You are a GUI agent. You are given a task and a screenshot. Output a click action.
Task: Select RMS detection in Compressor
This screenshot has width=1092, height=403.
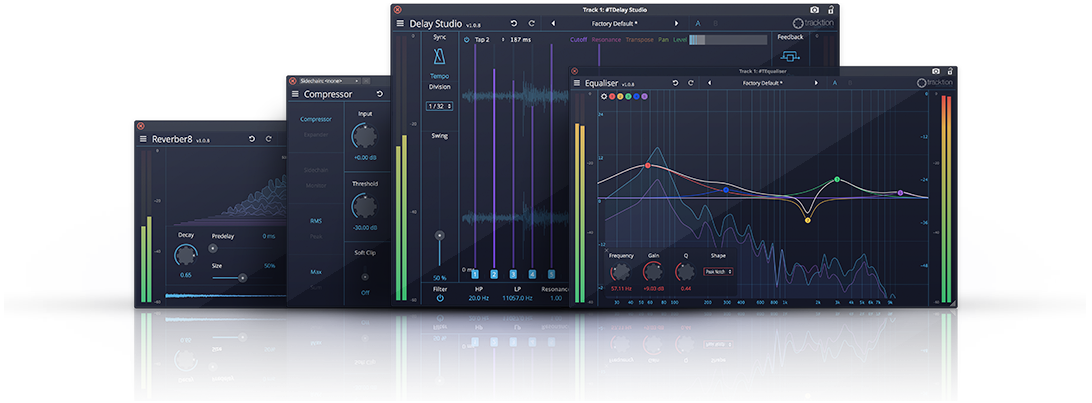coord(316,221)
